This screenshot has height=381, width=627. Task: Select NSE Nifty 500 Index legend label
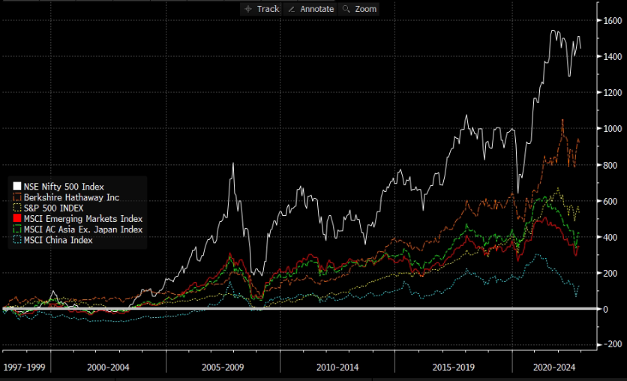(64, 187)
